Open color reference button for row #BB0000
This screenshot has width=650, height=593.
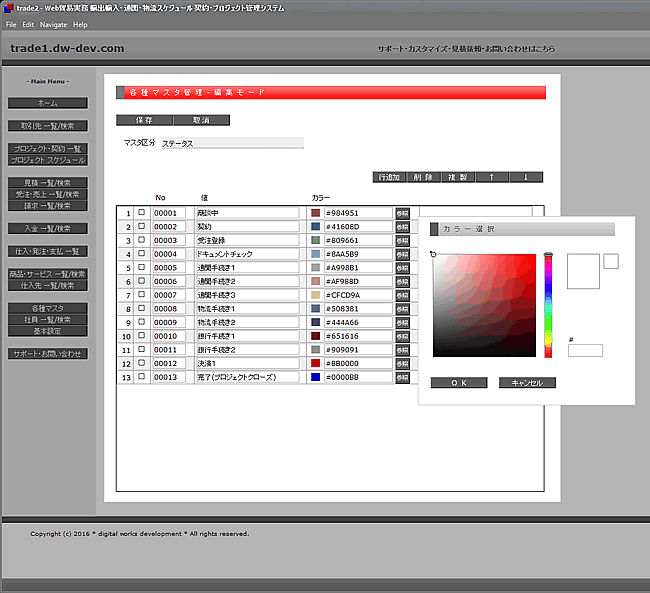pos(402,364)
